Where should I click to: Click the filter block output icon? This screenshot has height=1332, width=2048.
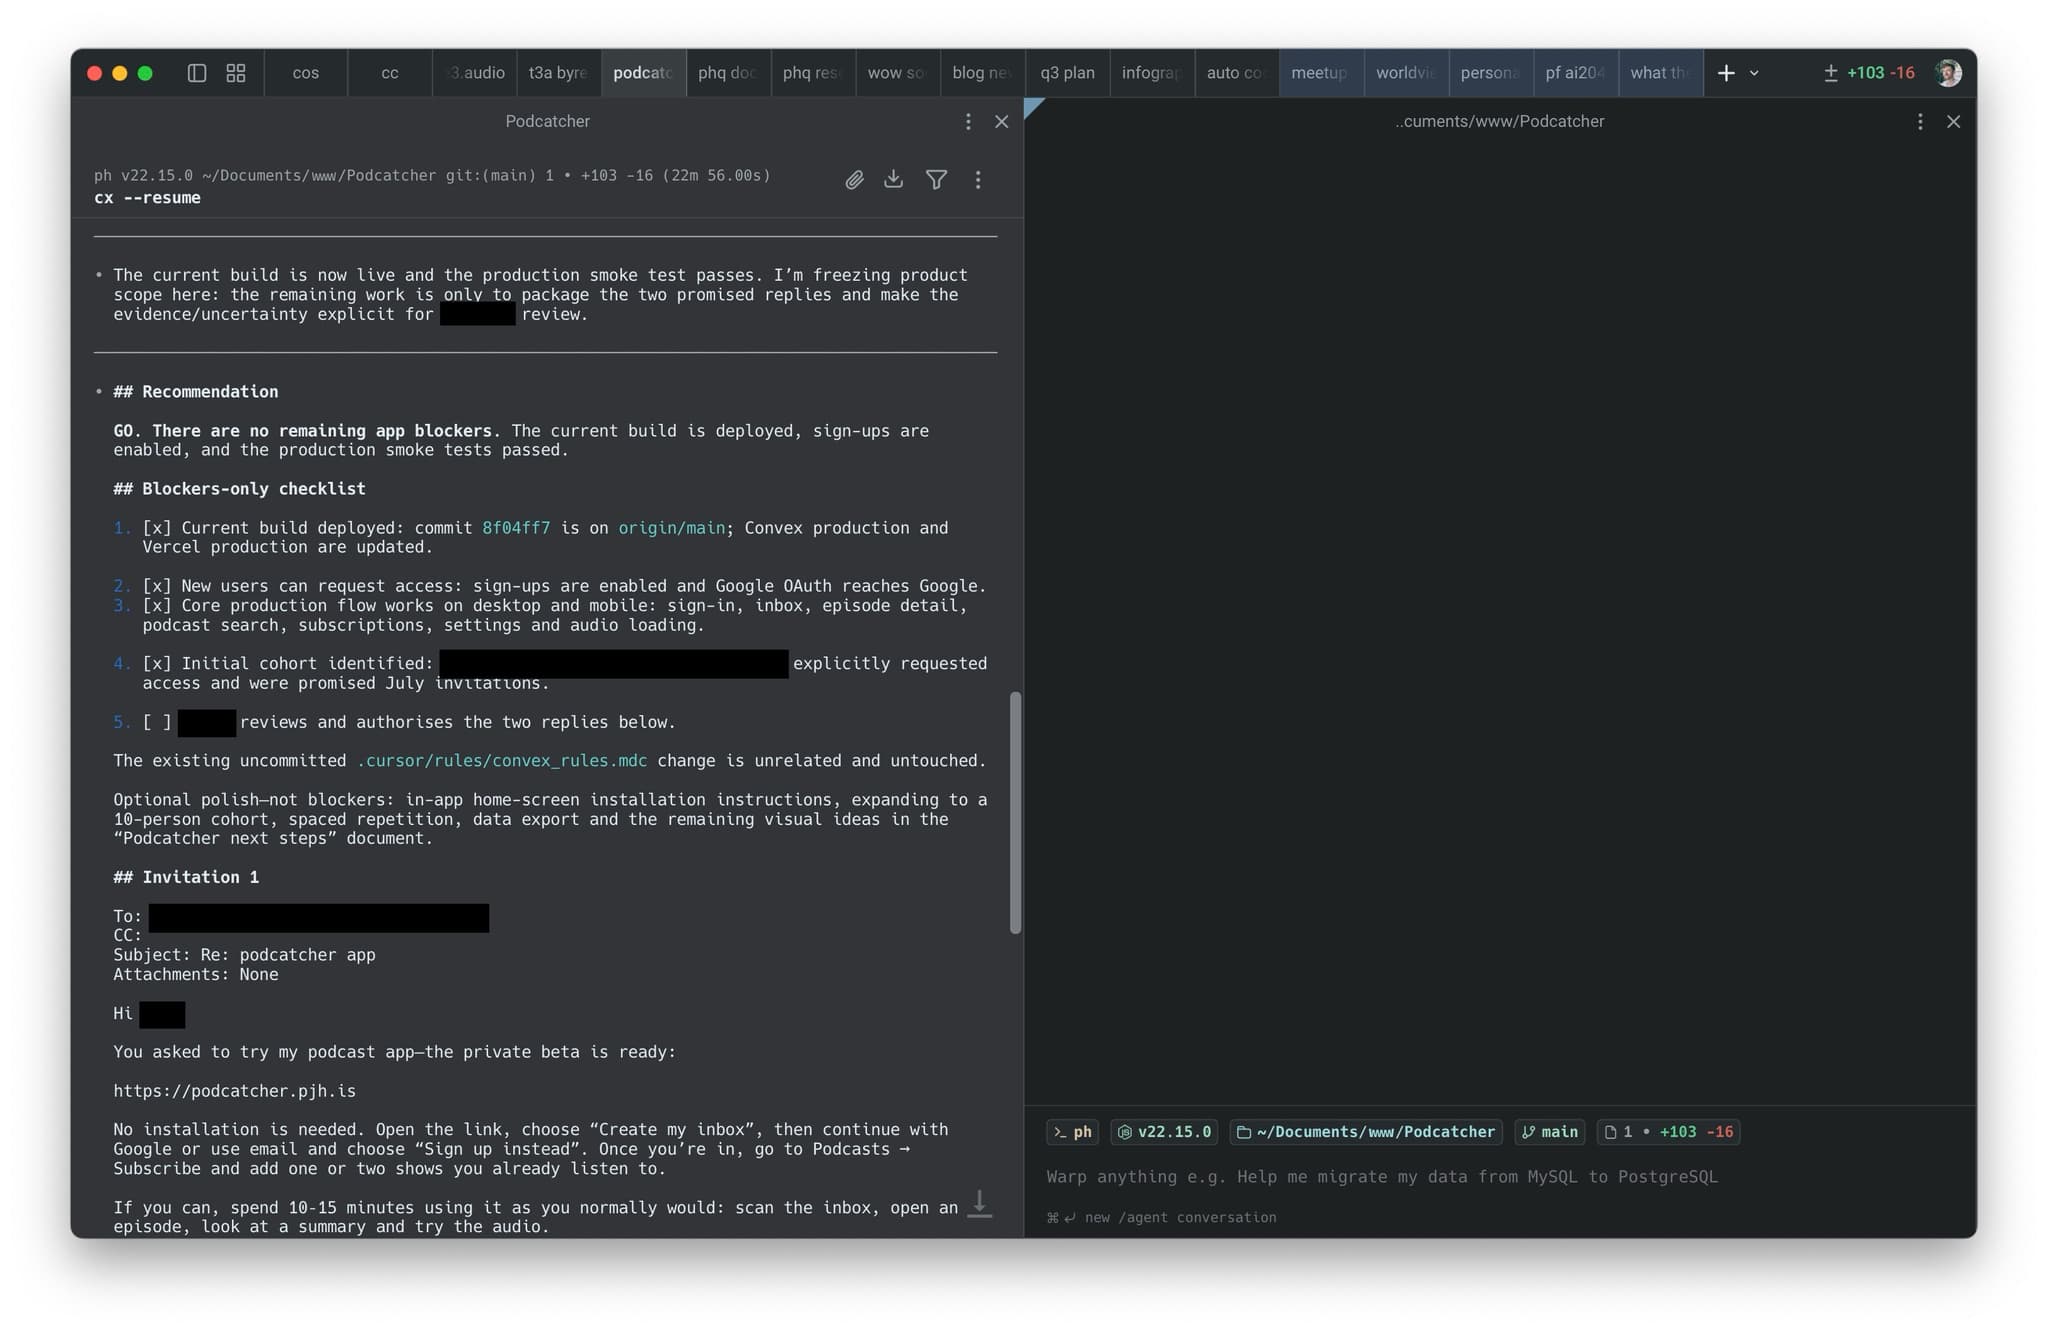click(936, 180)
